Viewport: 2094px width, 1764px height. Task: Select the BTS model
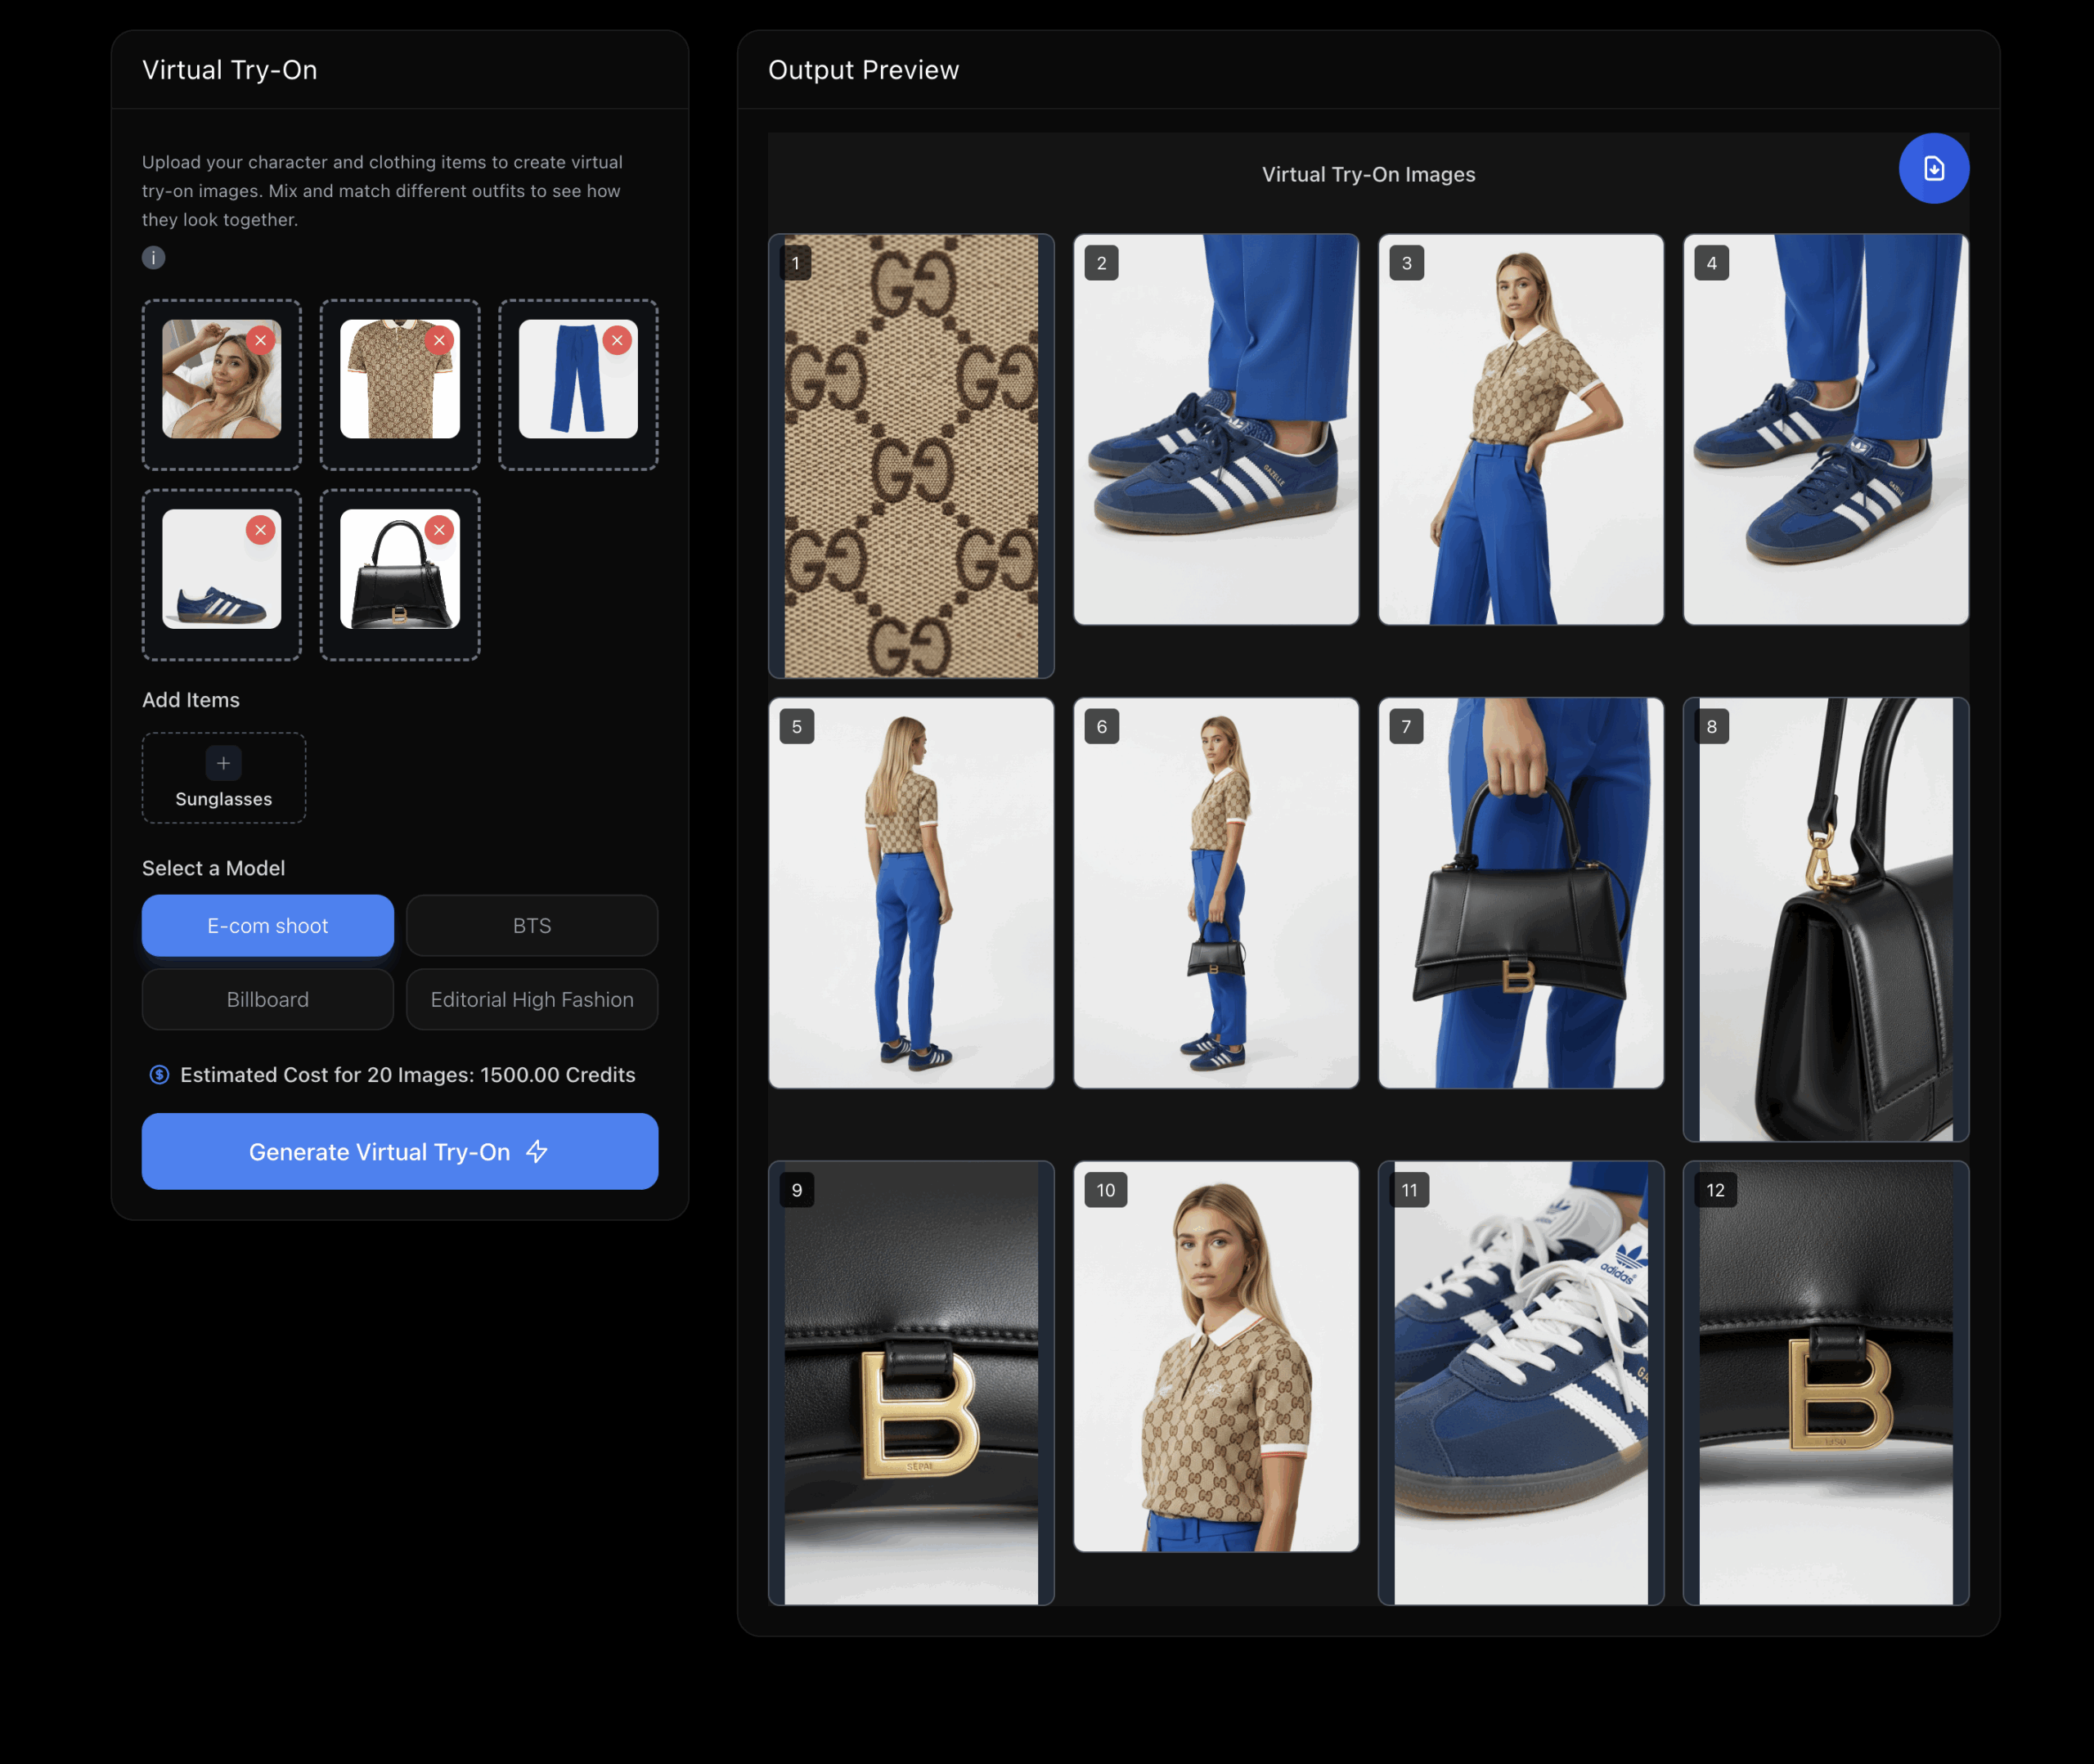532,926
